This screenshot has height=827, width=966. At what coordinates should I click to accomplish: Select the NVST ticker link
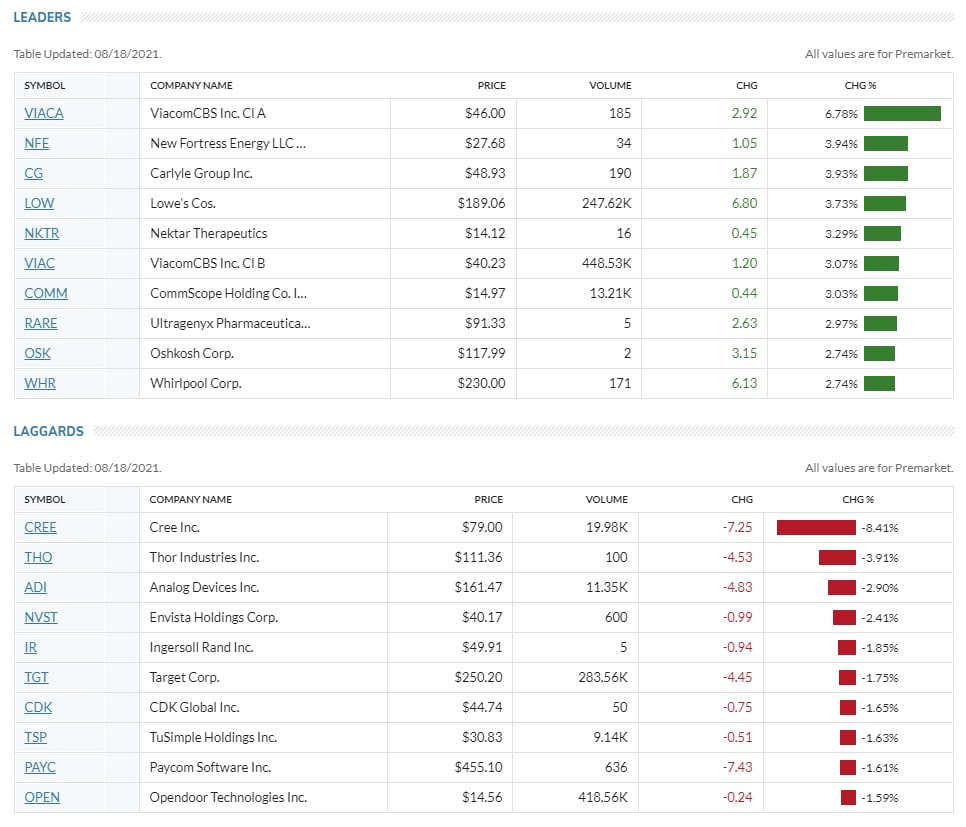41,617
